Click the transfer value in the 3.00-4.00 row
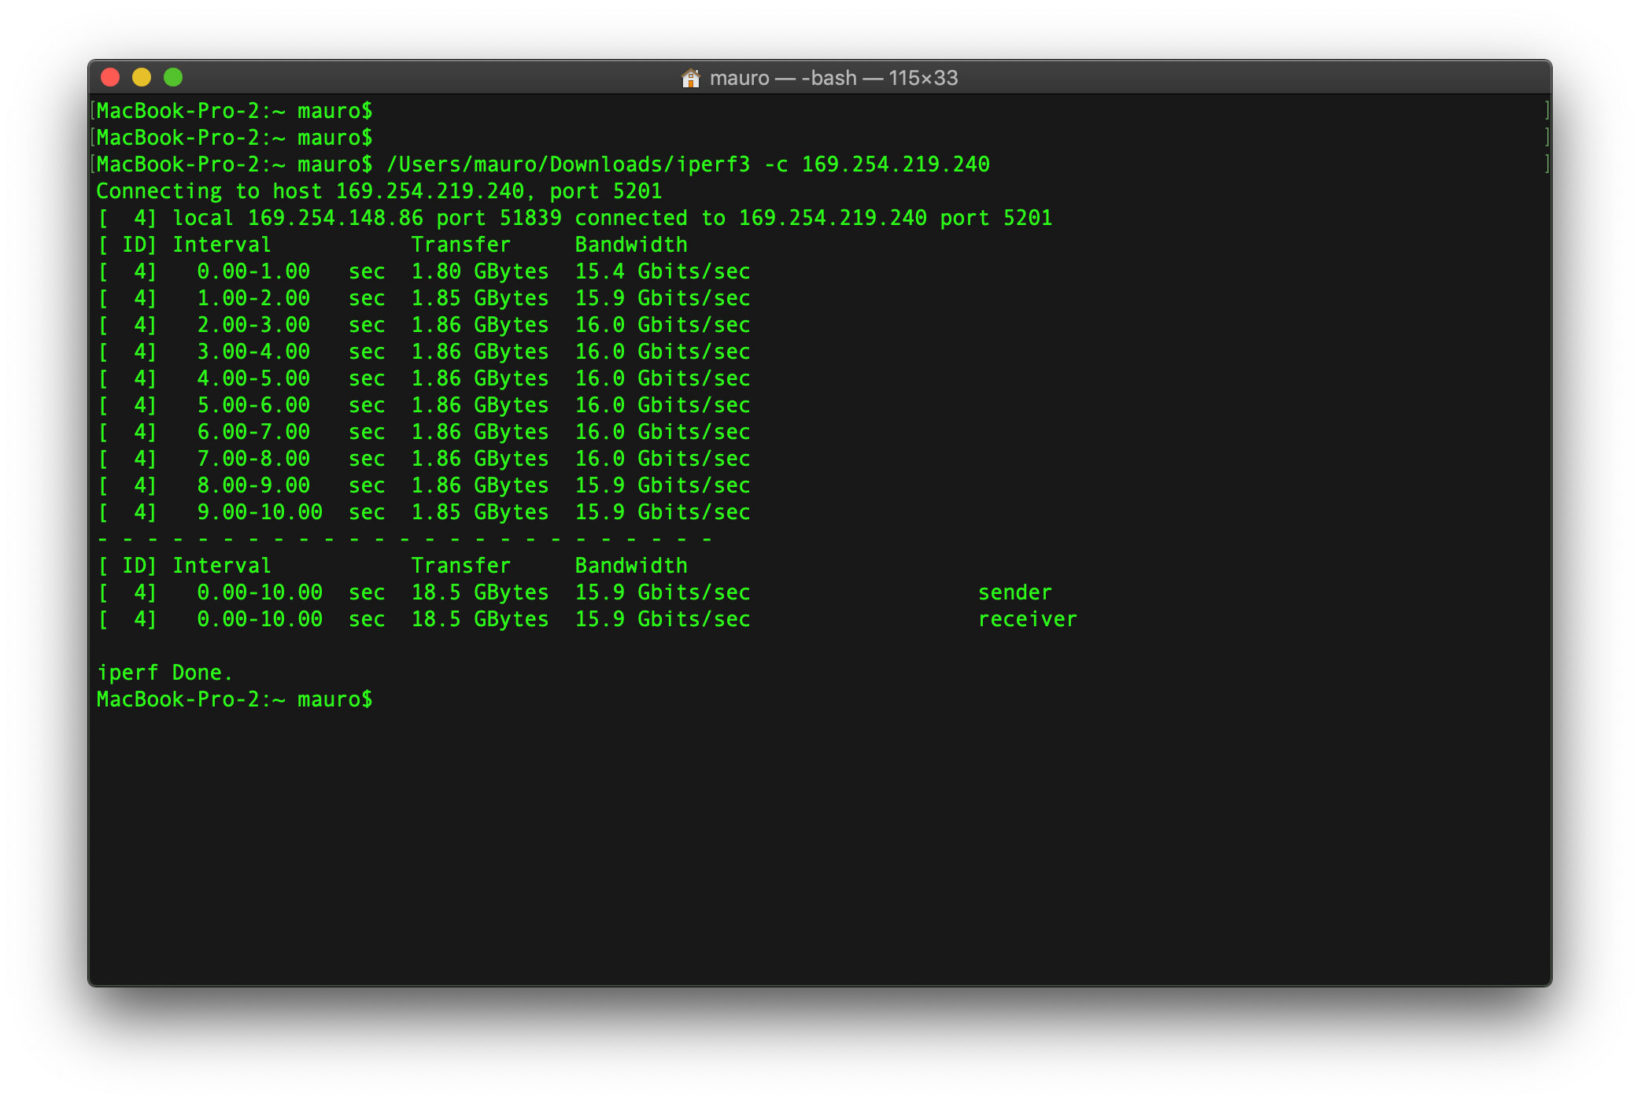Viewport: 1640px width, 1103px height. coord(480,352)
